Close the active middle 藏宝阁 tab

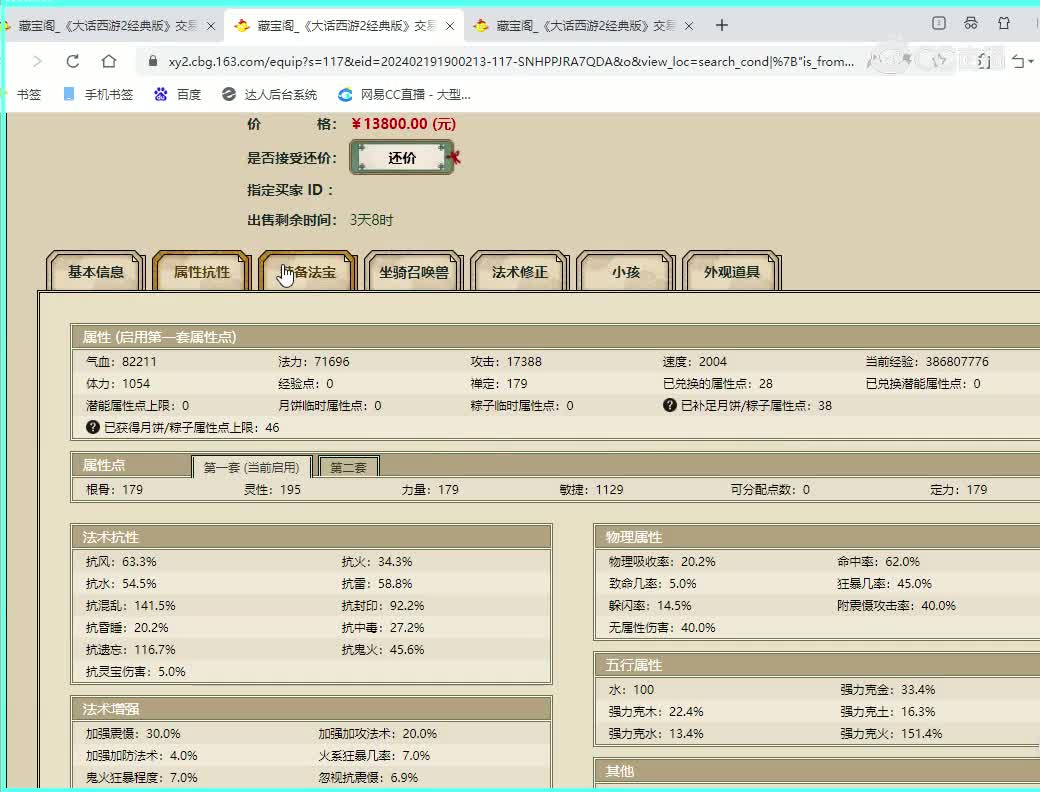[450, 26]
